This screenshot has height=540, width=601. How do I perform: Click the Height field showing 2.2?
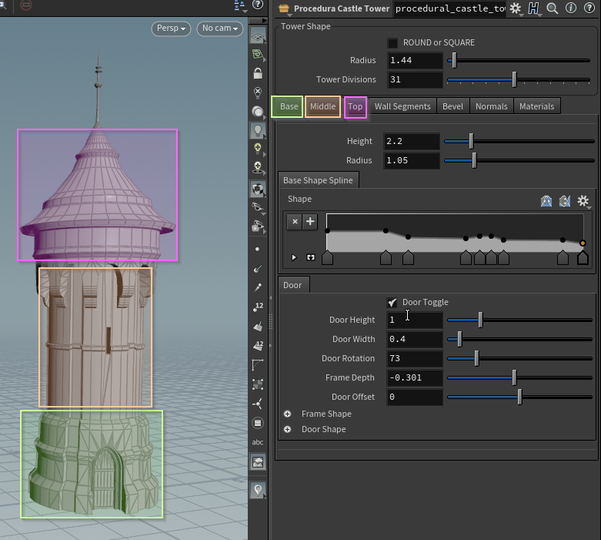point(412,141)
